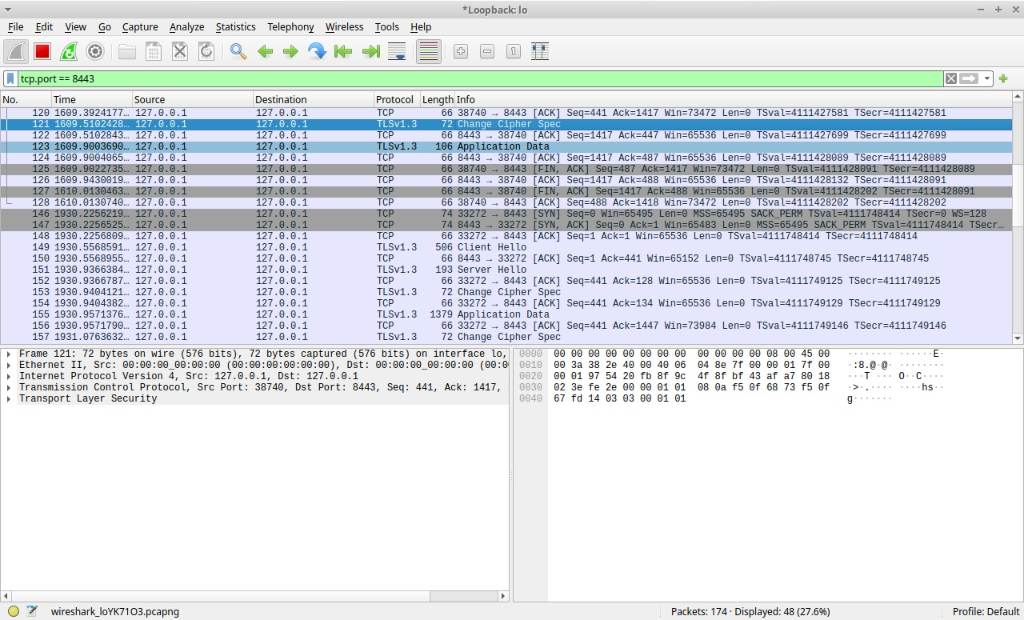This screenshot has height=620, width=1024.
Task: Select packet 123 Application Data row
Action: [x=506, y=147]
